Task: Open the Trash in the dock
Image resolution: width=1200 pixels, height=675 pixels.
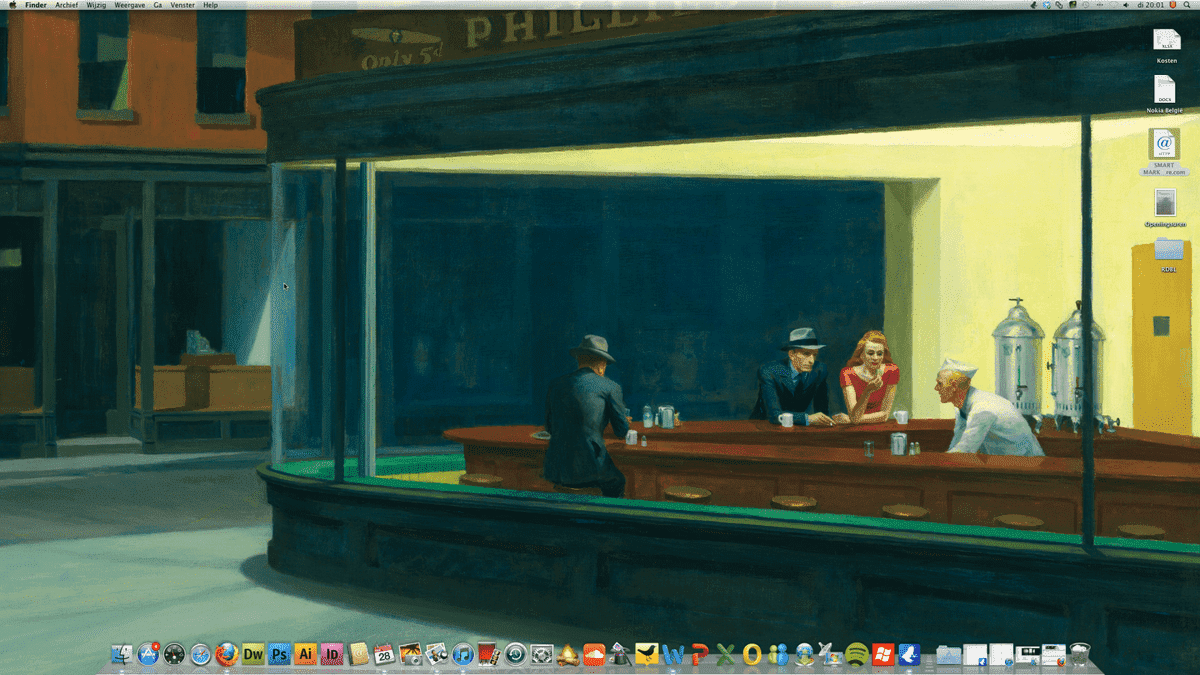Action: tap(1079, 655)
